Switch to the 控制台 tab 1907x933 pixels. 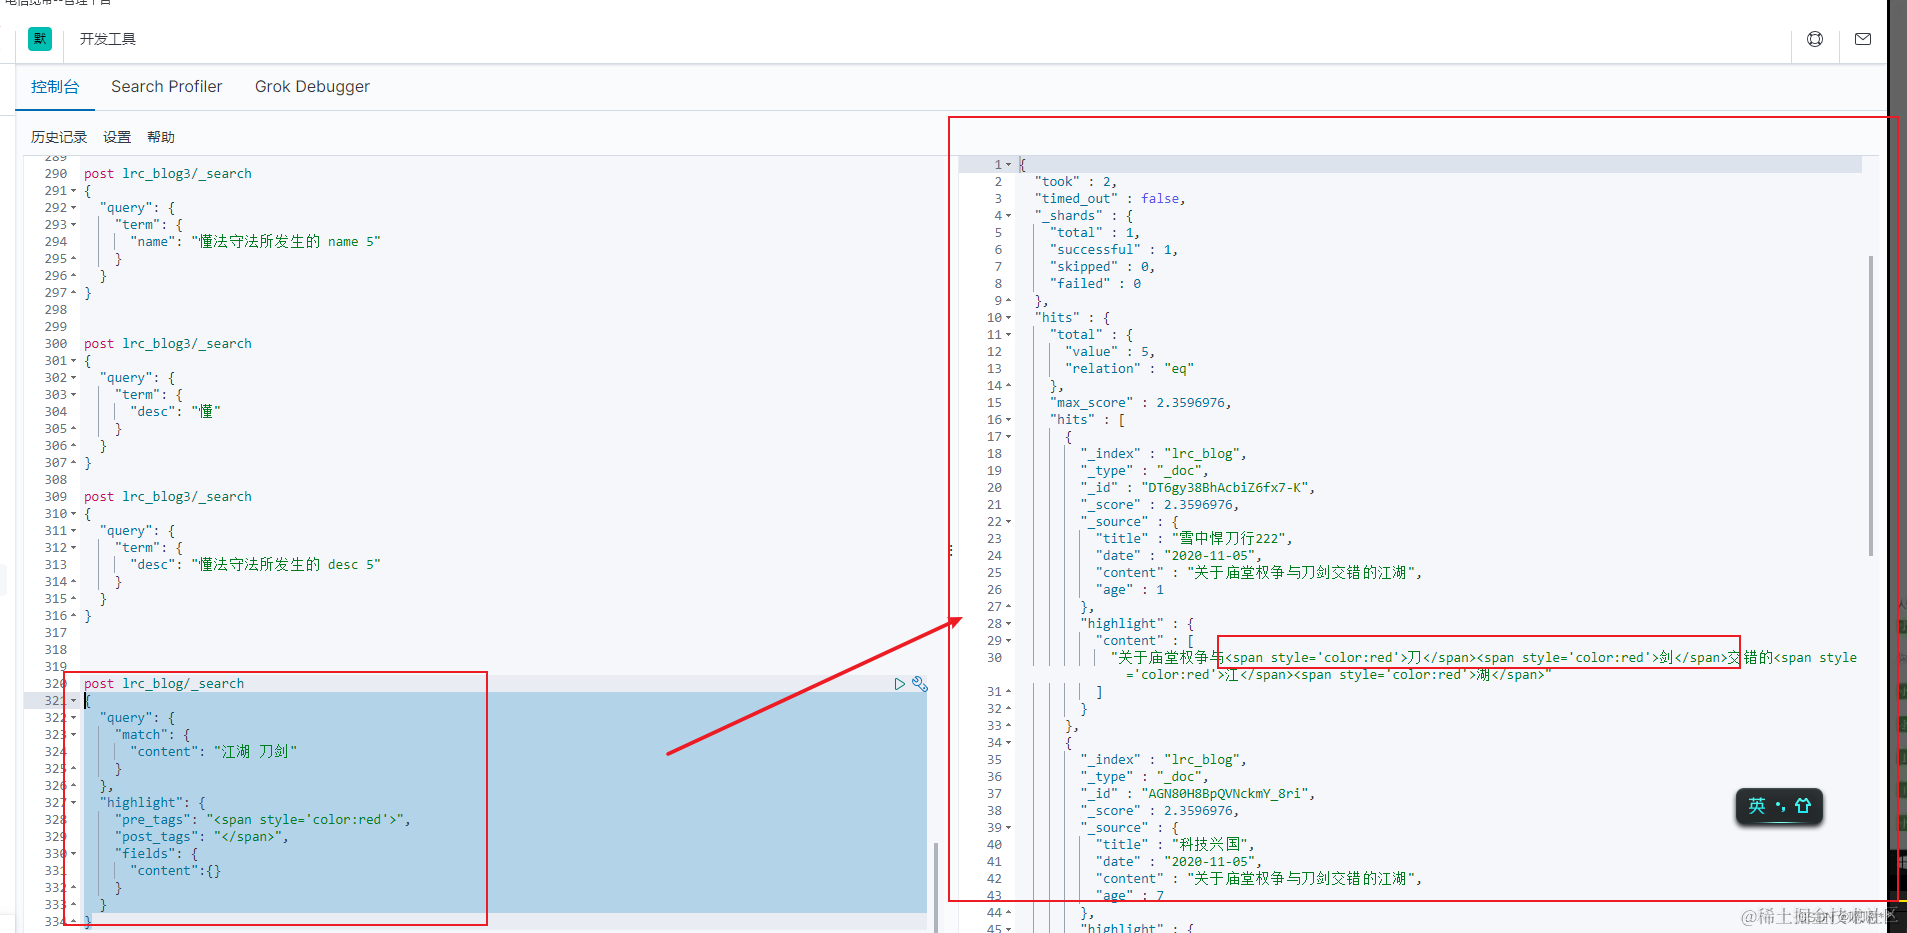pyautogui.click(x=55, y=87)
